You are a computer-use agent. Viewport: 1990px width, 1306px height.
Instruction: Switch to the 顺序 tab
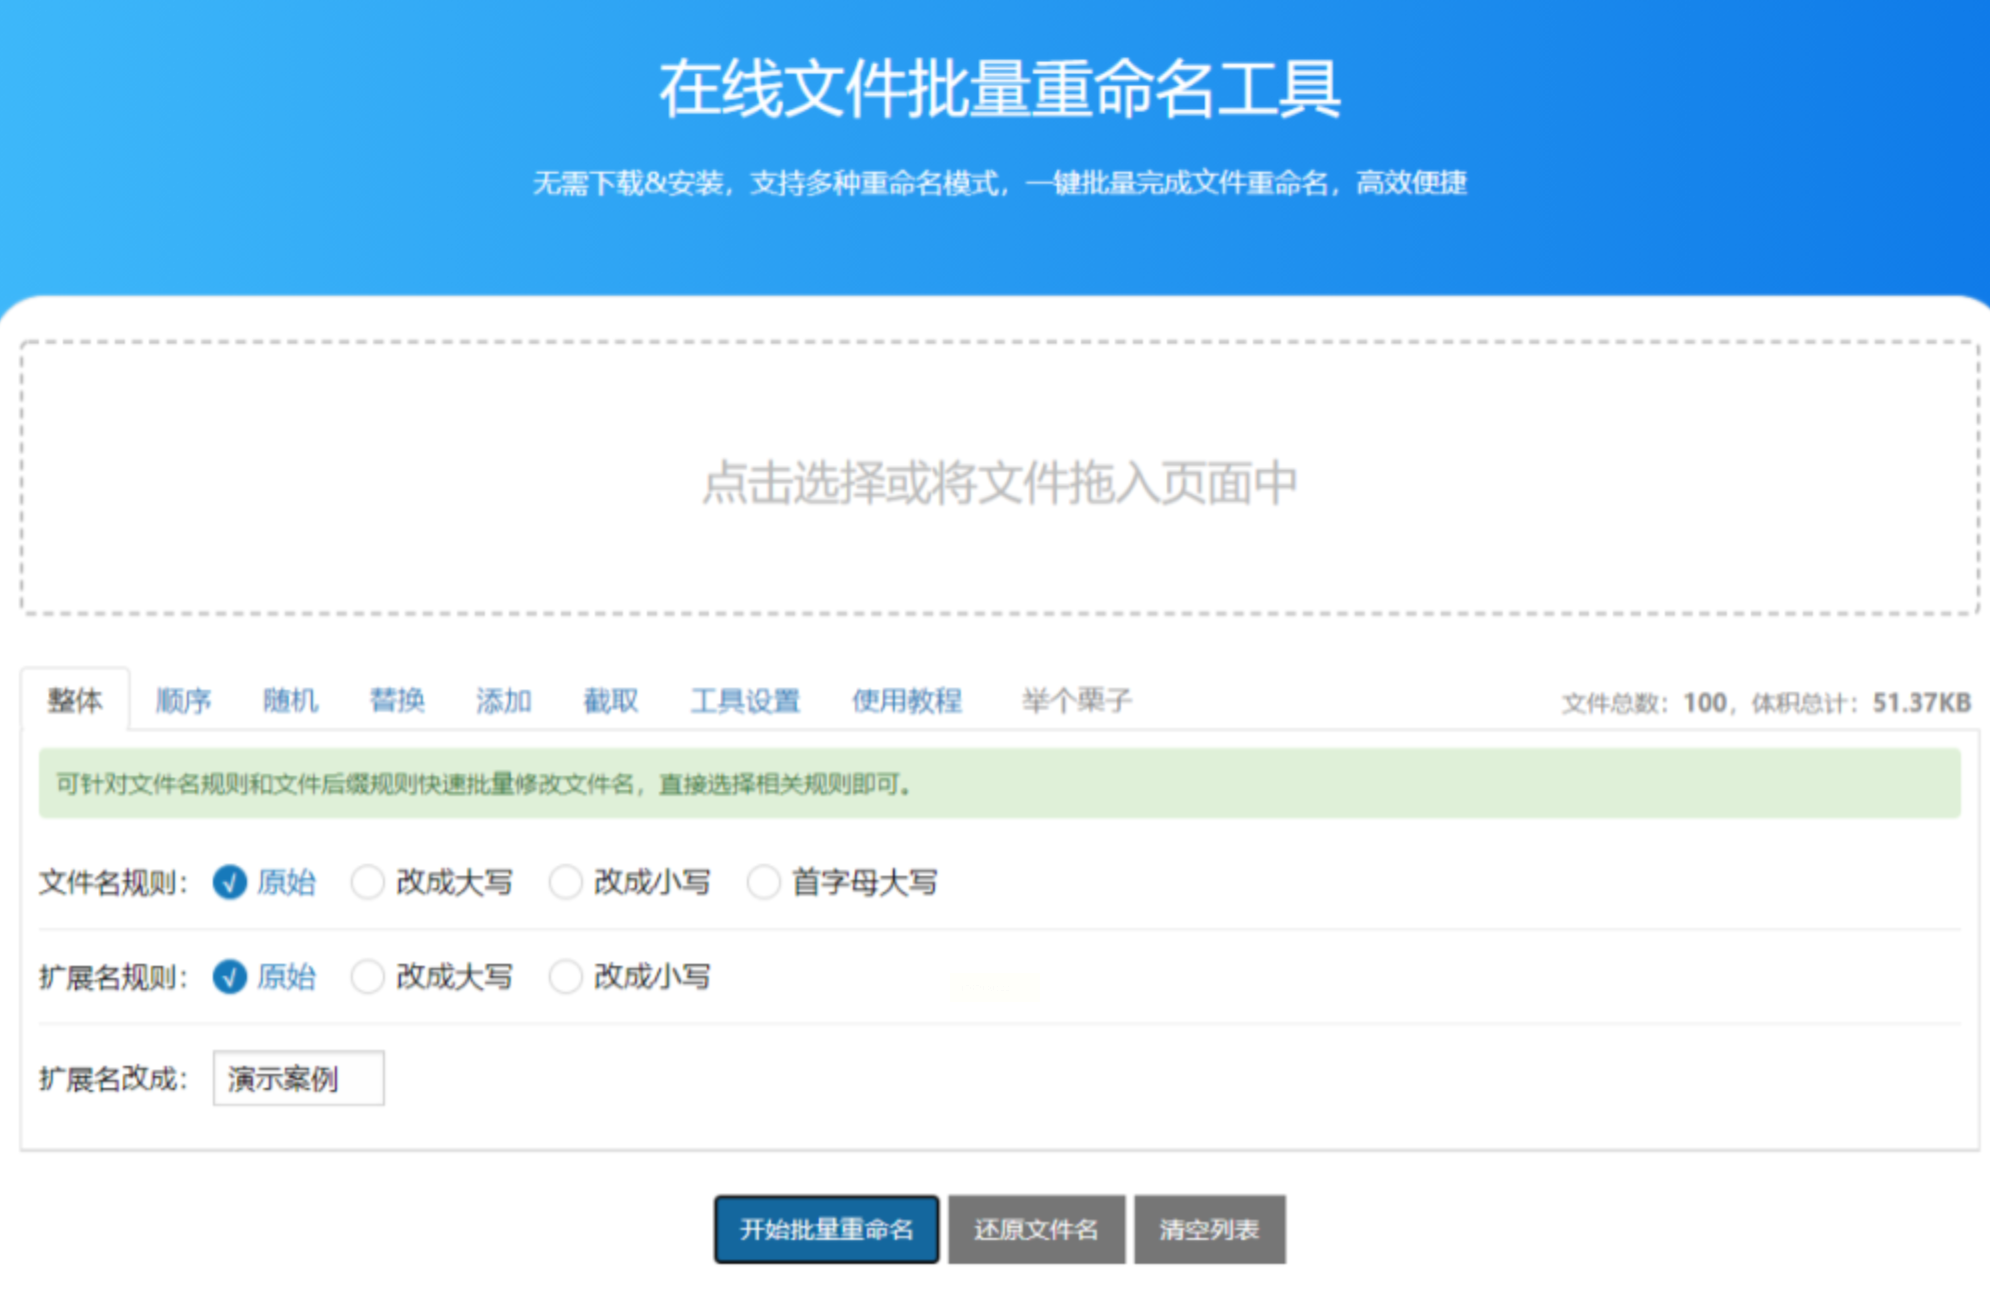pos(183,701)
